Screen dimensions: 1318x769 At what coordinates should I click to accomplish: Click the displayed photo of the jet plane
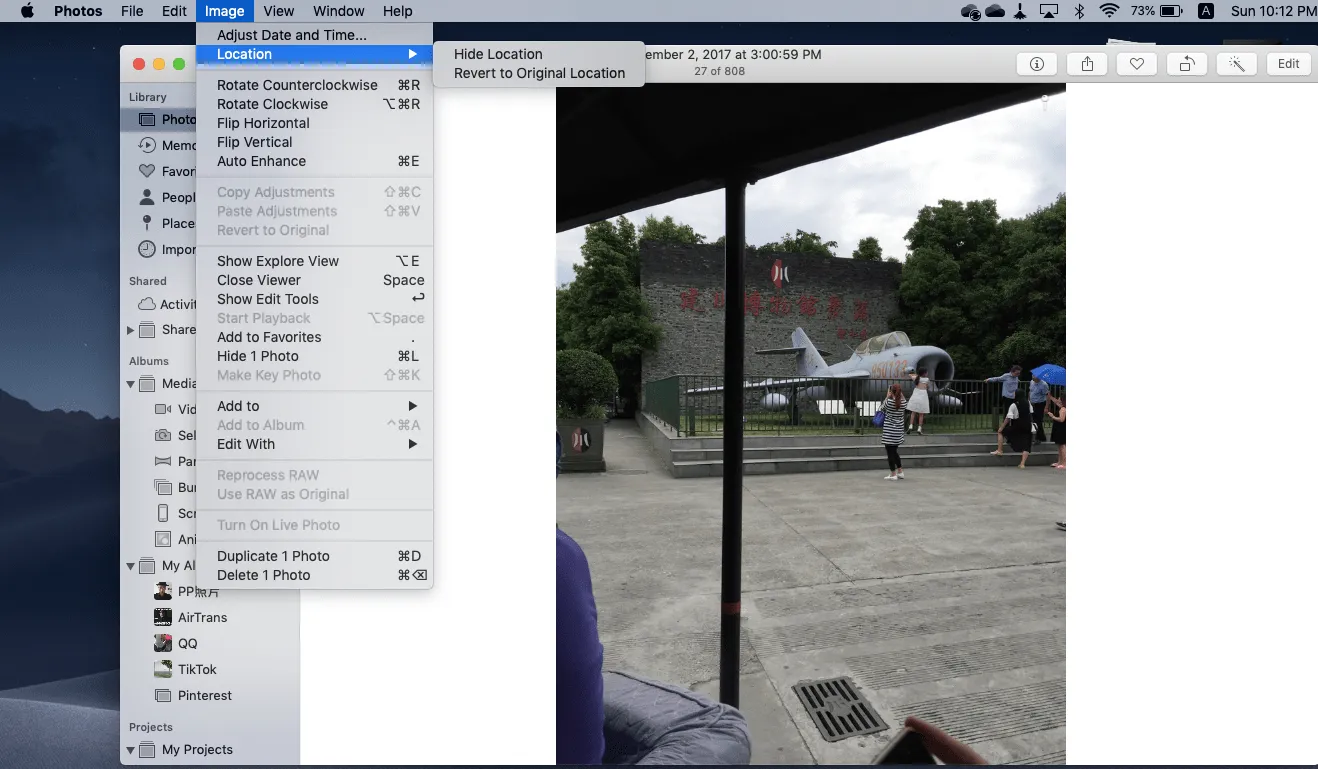[x=811, y=424]
